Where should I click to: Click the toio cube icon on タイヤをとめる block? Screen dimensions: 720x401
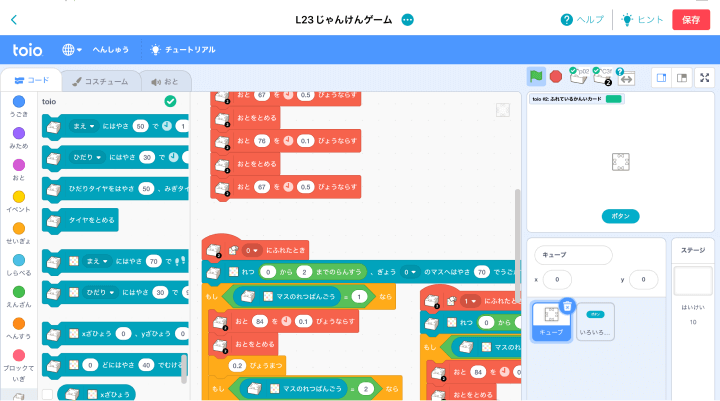coord(54,221)
